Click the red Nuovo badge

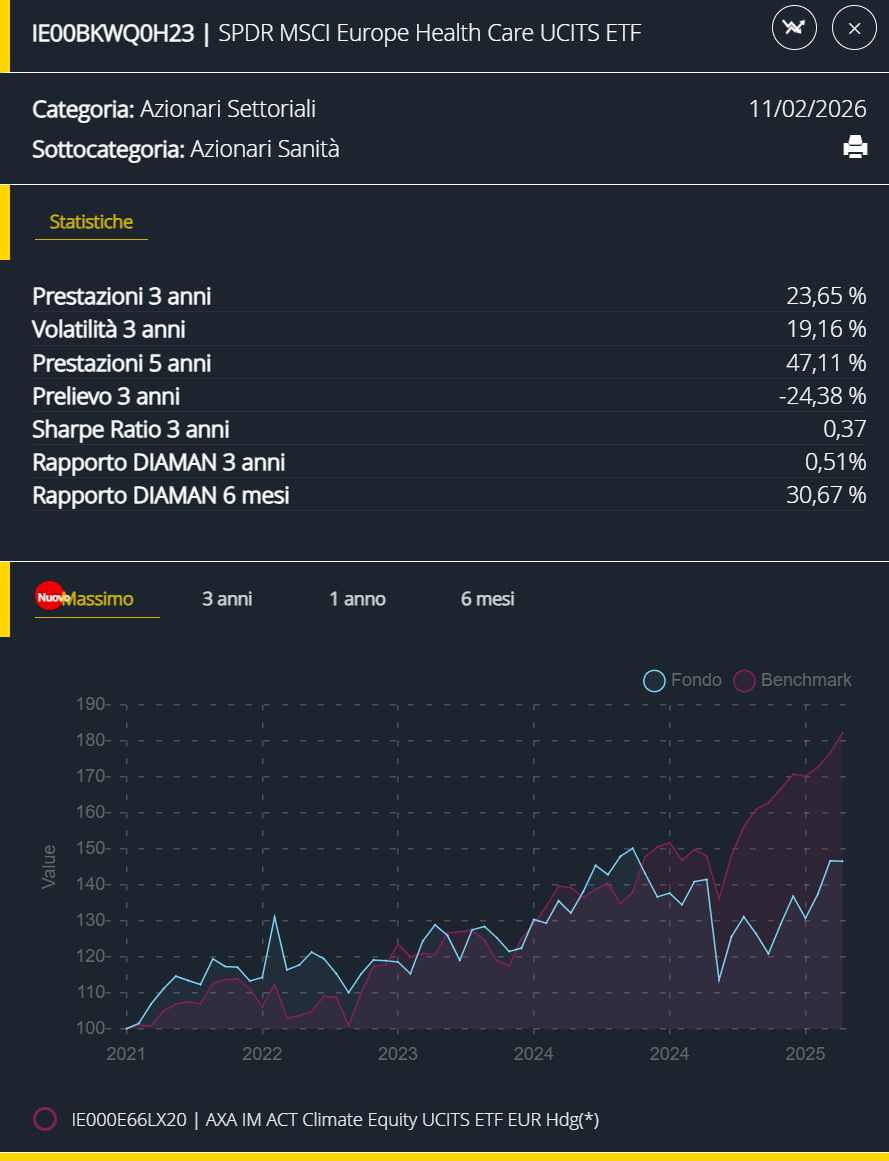49,597
